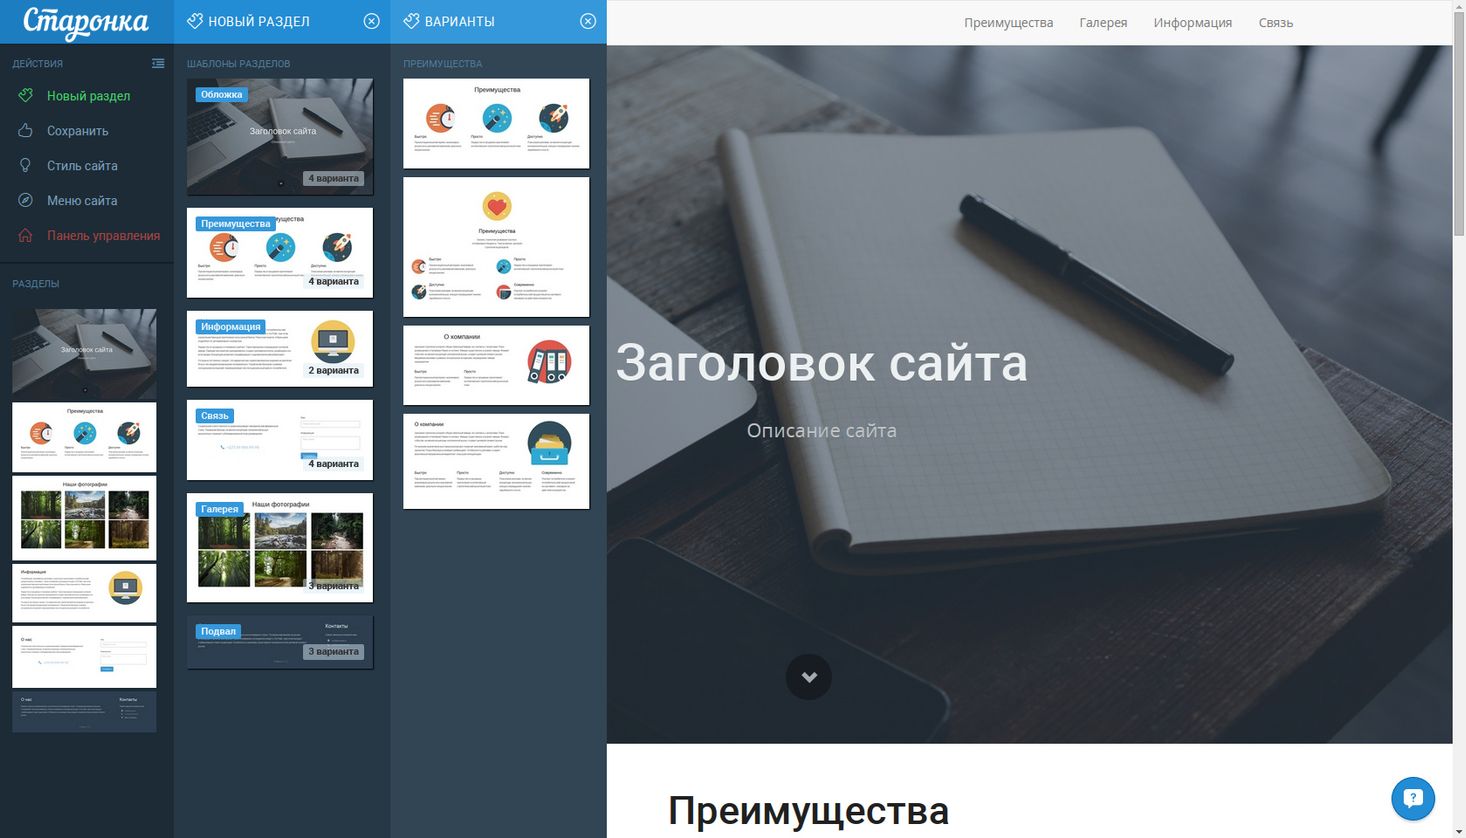Click the icon in Новый раздел header

point(195,21)
